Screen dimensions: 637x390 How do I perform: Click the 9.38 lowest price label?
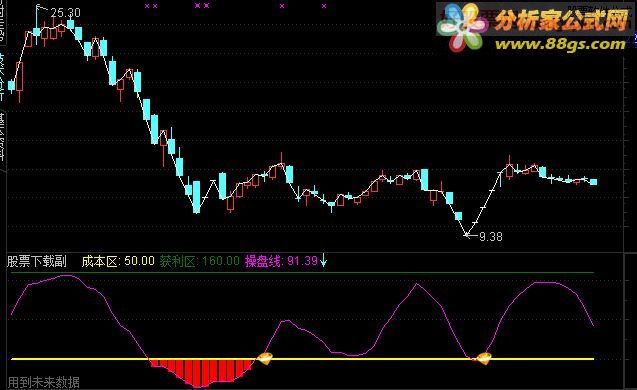pos(491,236)
